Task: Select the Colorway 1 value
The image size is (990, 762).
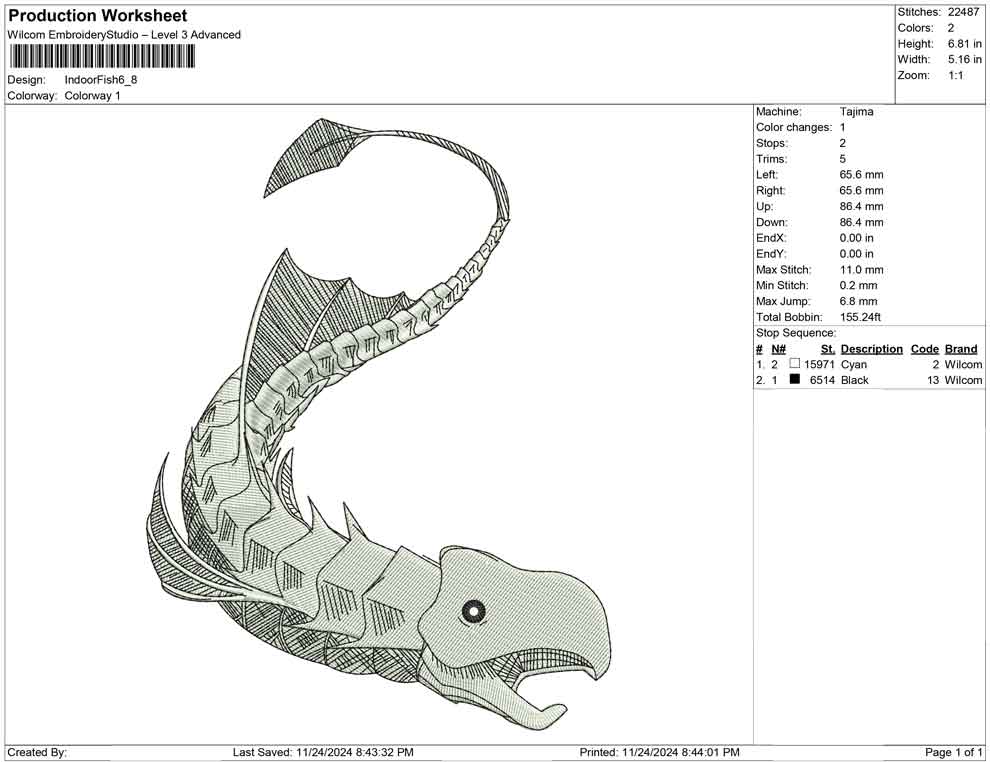Action: click(x=92, y=96)
